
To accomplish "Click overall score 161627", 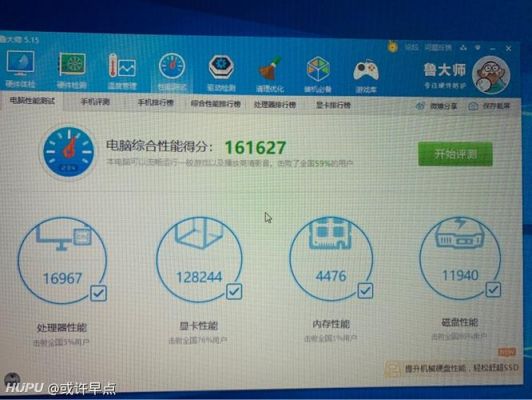I will click(x=255, y=147).
